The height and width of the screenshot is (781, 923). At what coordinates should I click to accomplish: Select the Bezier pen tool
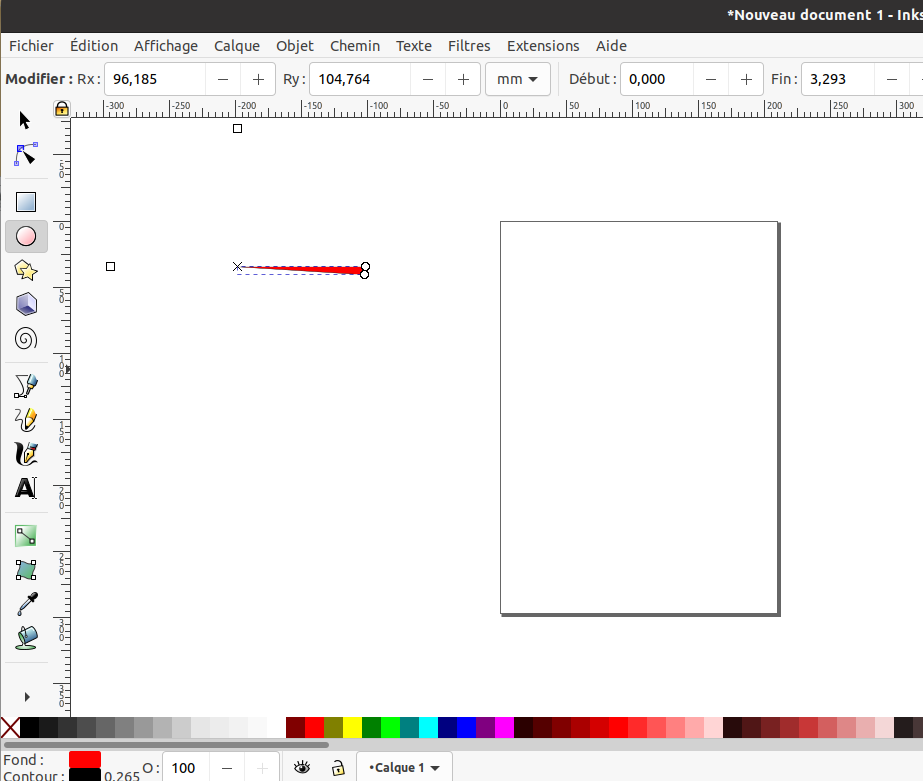[x=26, y=386]
